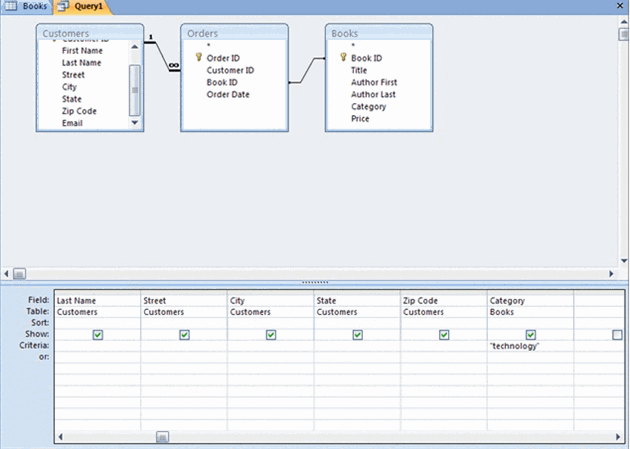Screen dimensions: 630x449
Task: Click right arrow of diagram horizontal scrollbar
Action: point(612,273)
